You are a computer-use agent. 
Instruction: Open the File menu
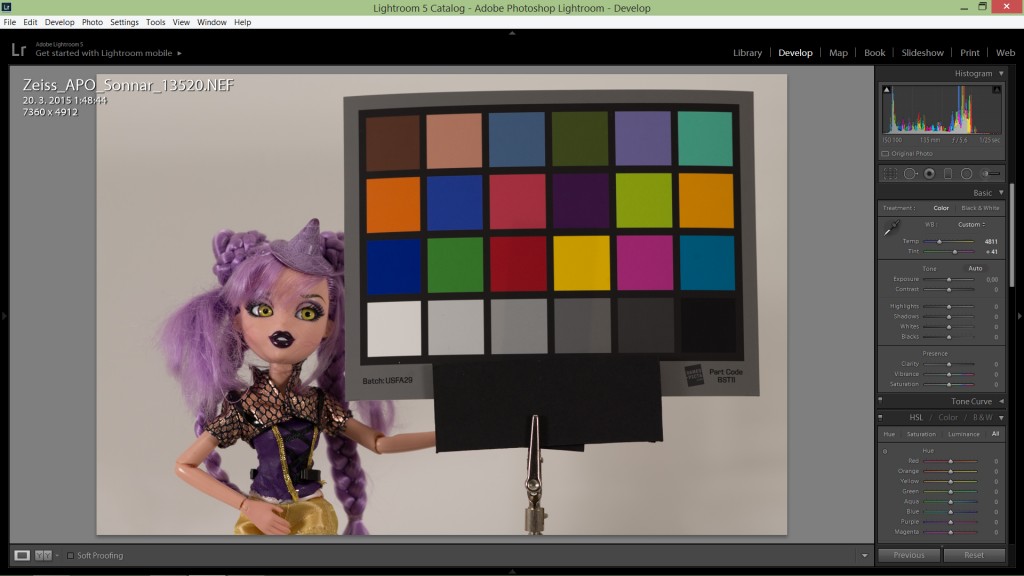click(x=10, y=22)
